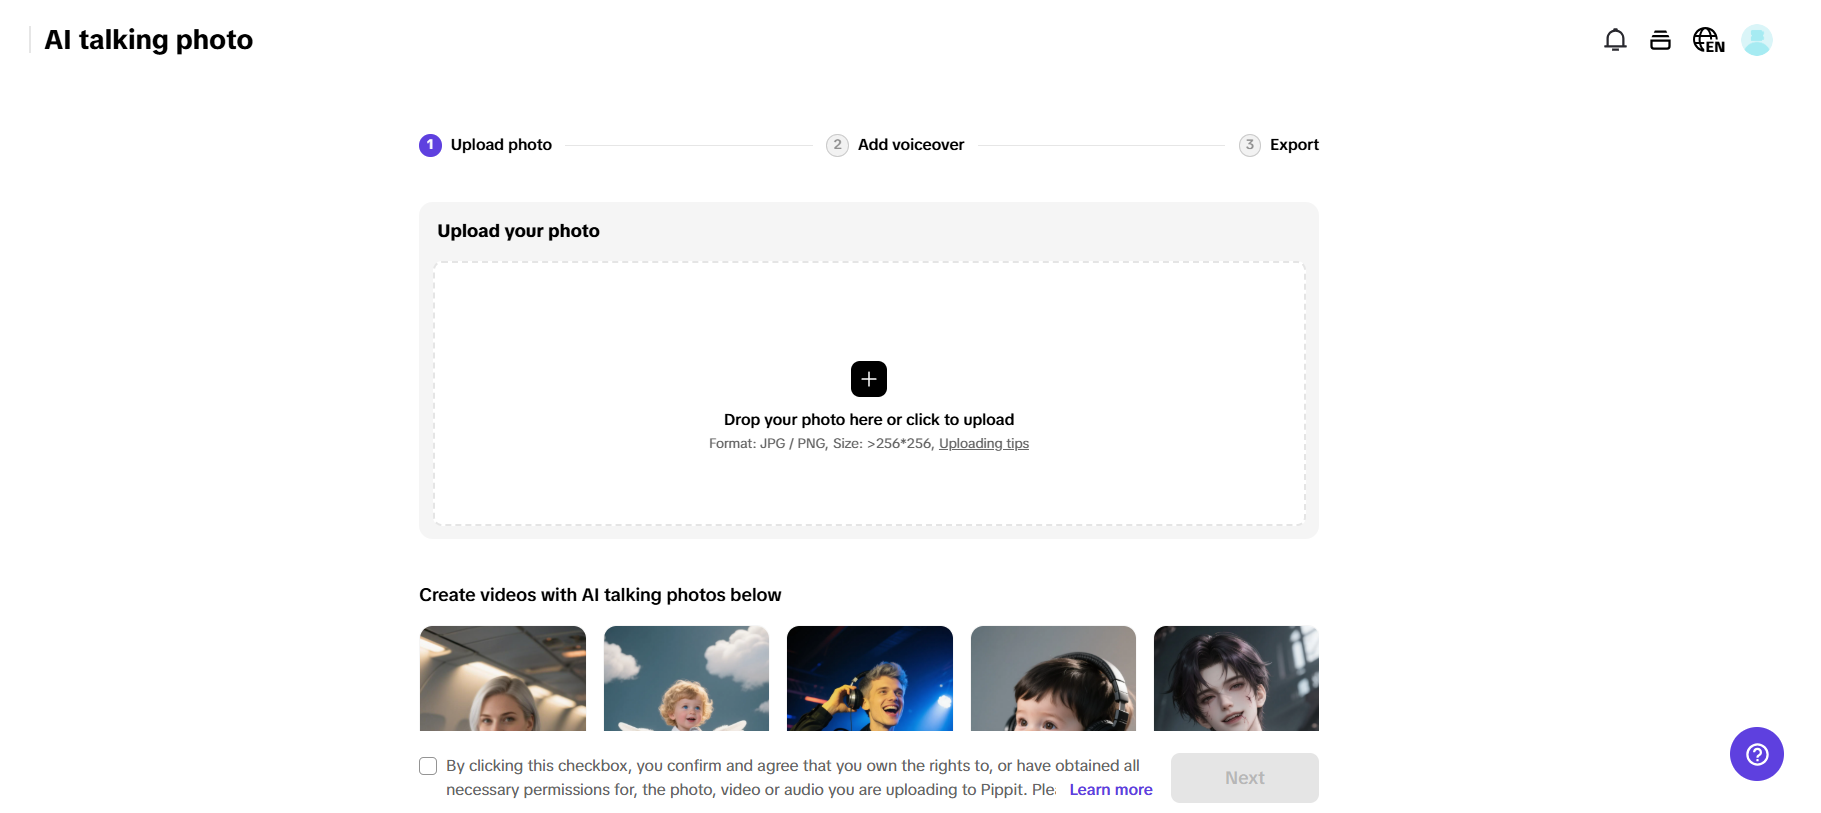Choose the baby angel with clouds sample
This screenshot has width=1821, height=813.
(x=686, y=678)
